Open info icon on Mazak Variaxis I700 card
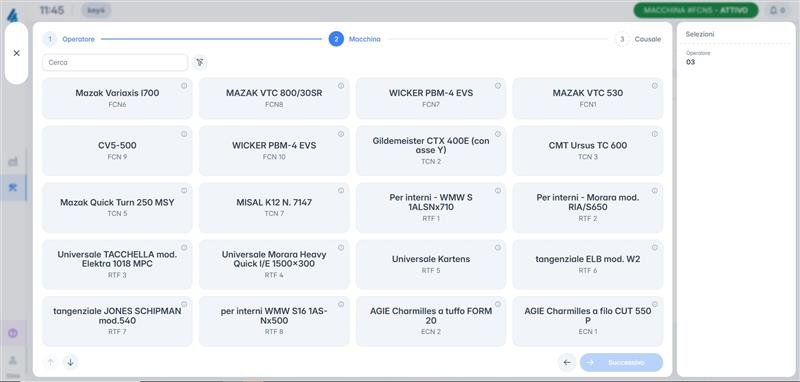The width and height of the screenshot is (800, 382). 184,86
